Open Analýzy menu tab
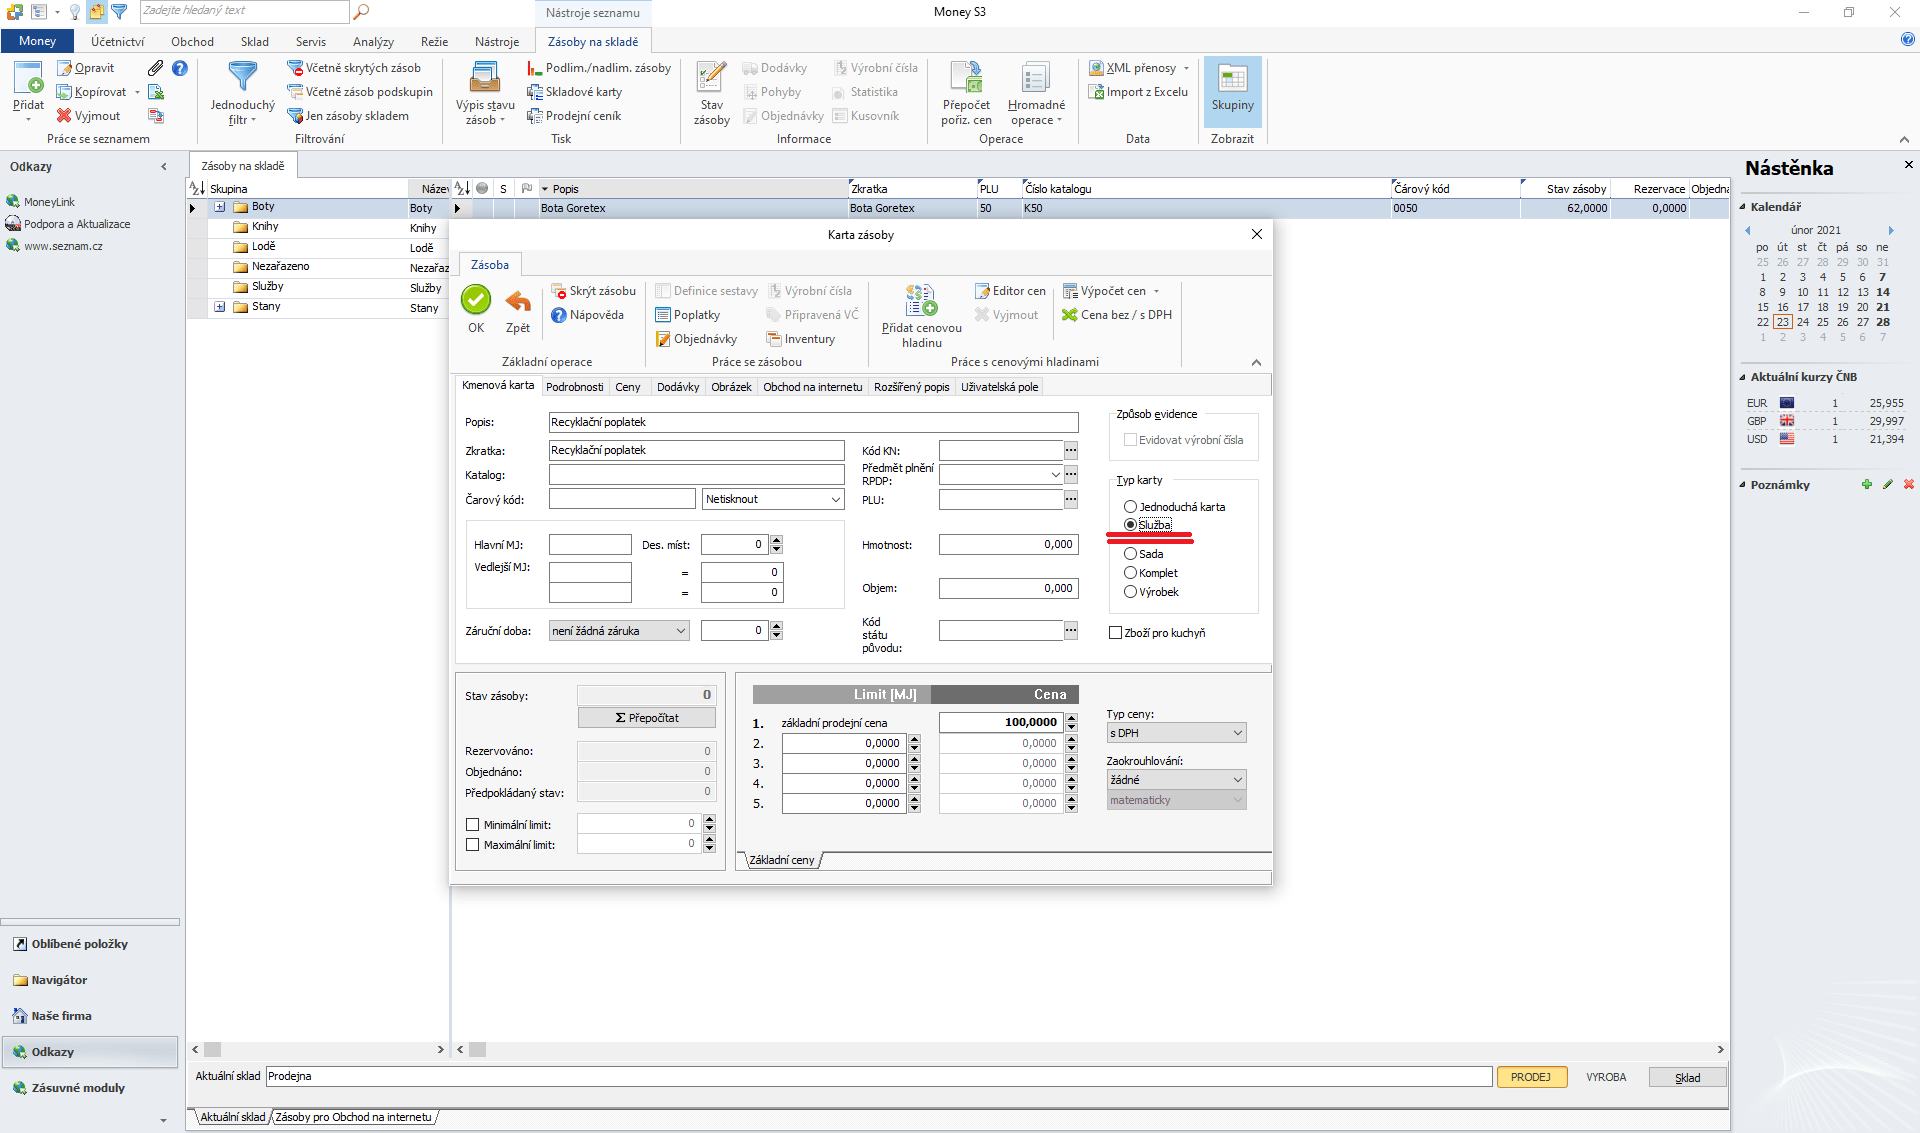The width and height of the screenshot is (1920, 1133). click(373, 41)
